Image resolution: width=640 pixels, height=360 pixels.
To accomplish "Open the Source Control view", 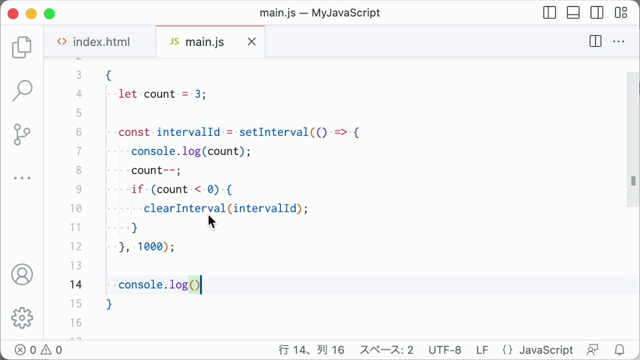I will click(22, 134).
